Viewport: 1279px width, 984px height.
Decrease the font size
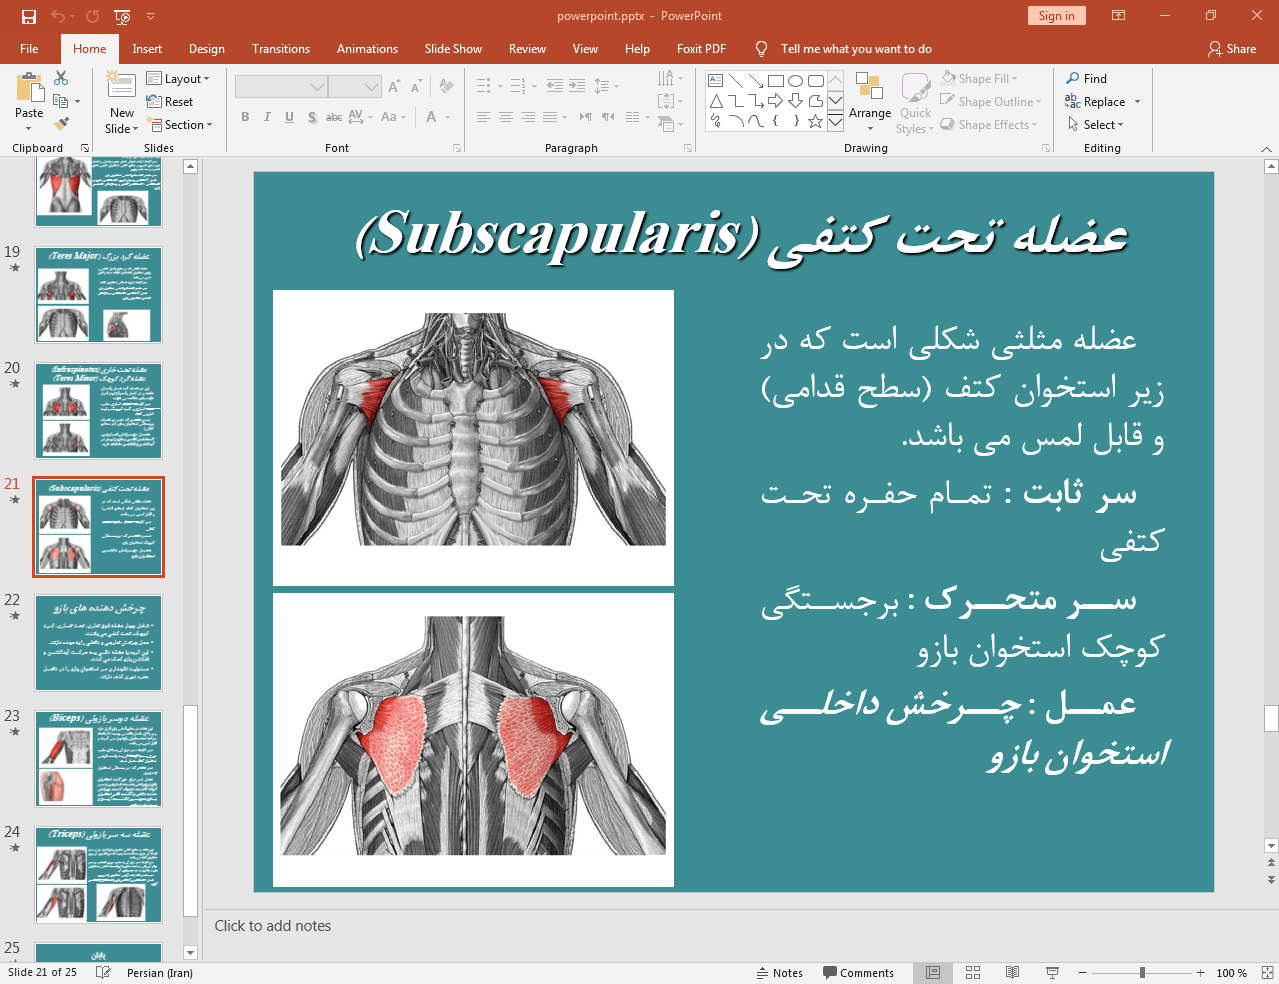[416, 87]
